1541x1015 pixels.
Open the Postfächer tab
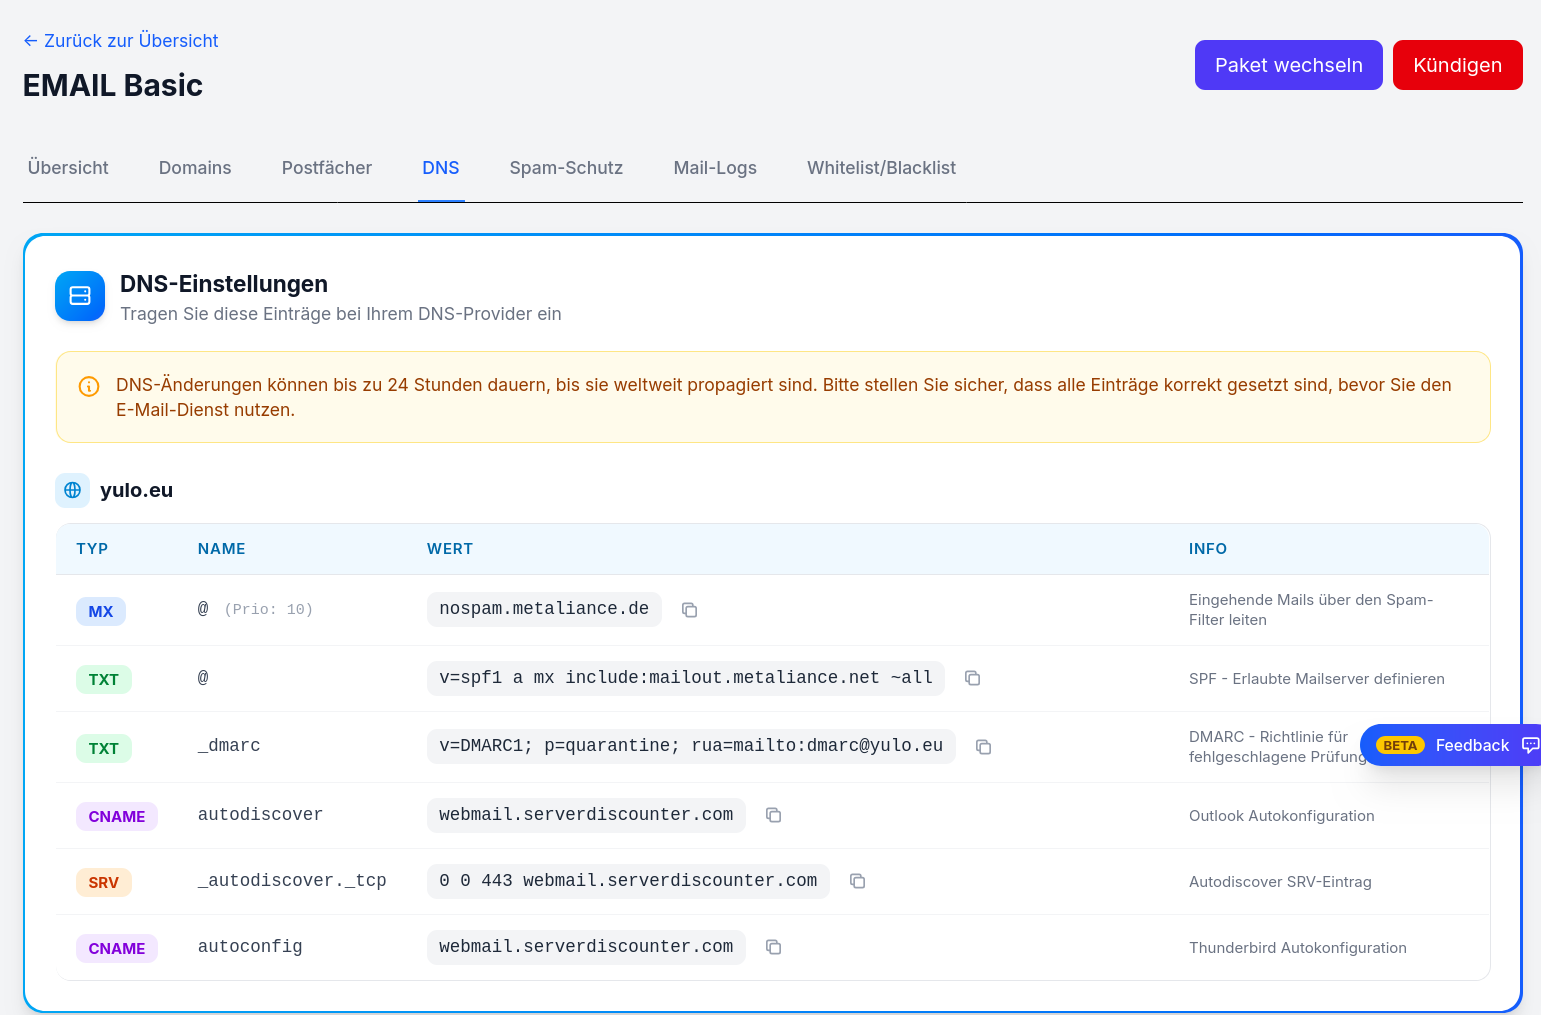pyautogui.click(x=327, y=168)
